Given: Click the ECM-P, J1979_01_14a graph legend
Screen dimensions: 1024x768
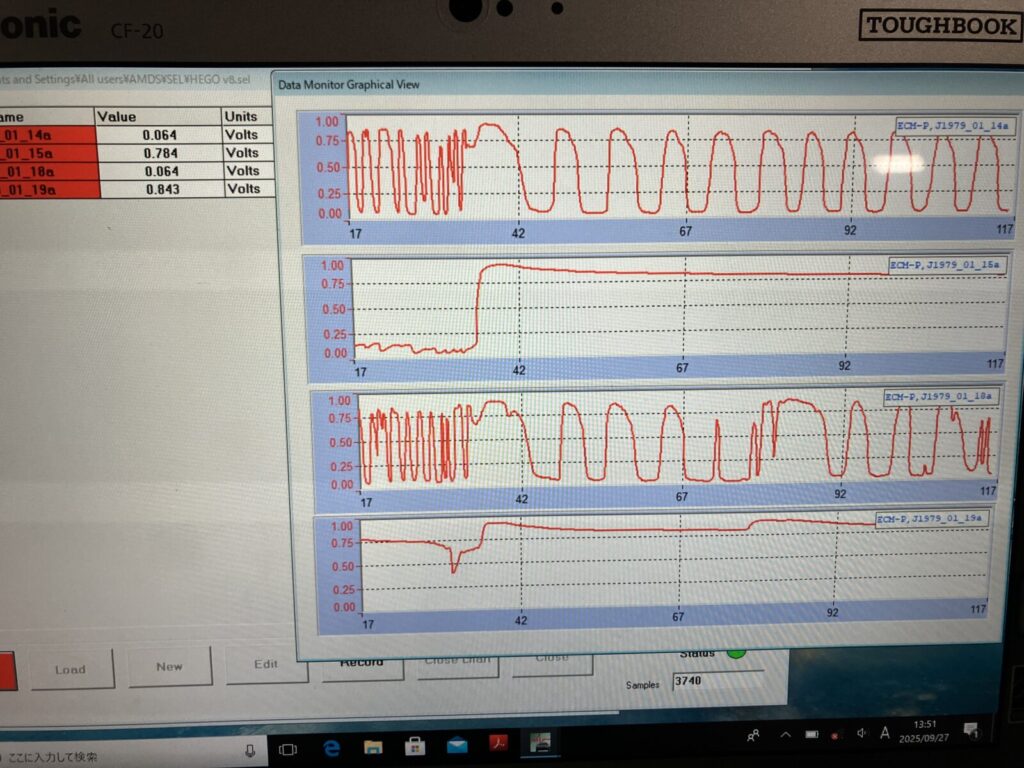Looking at the screenshot, I should (954, 126).
